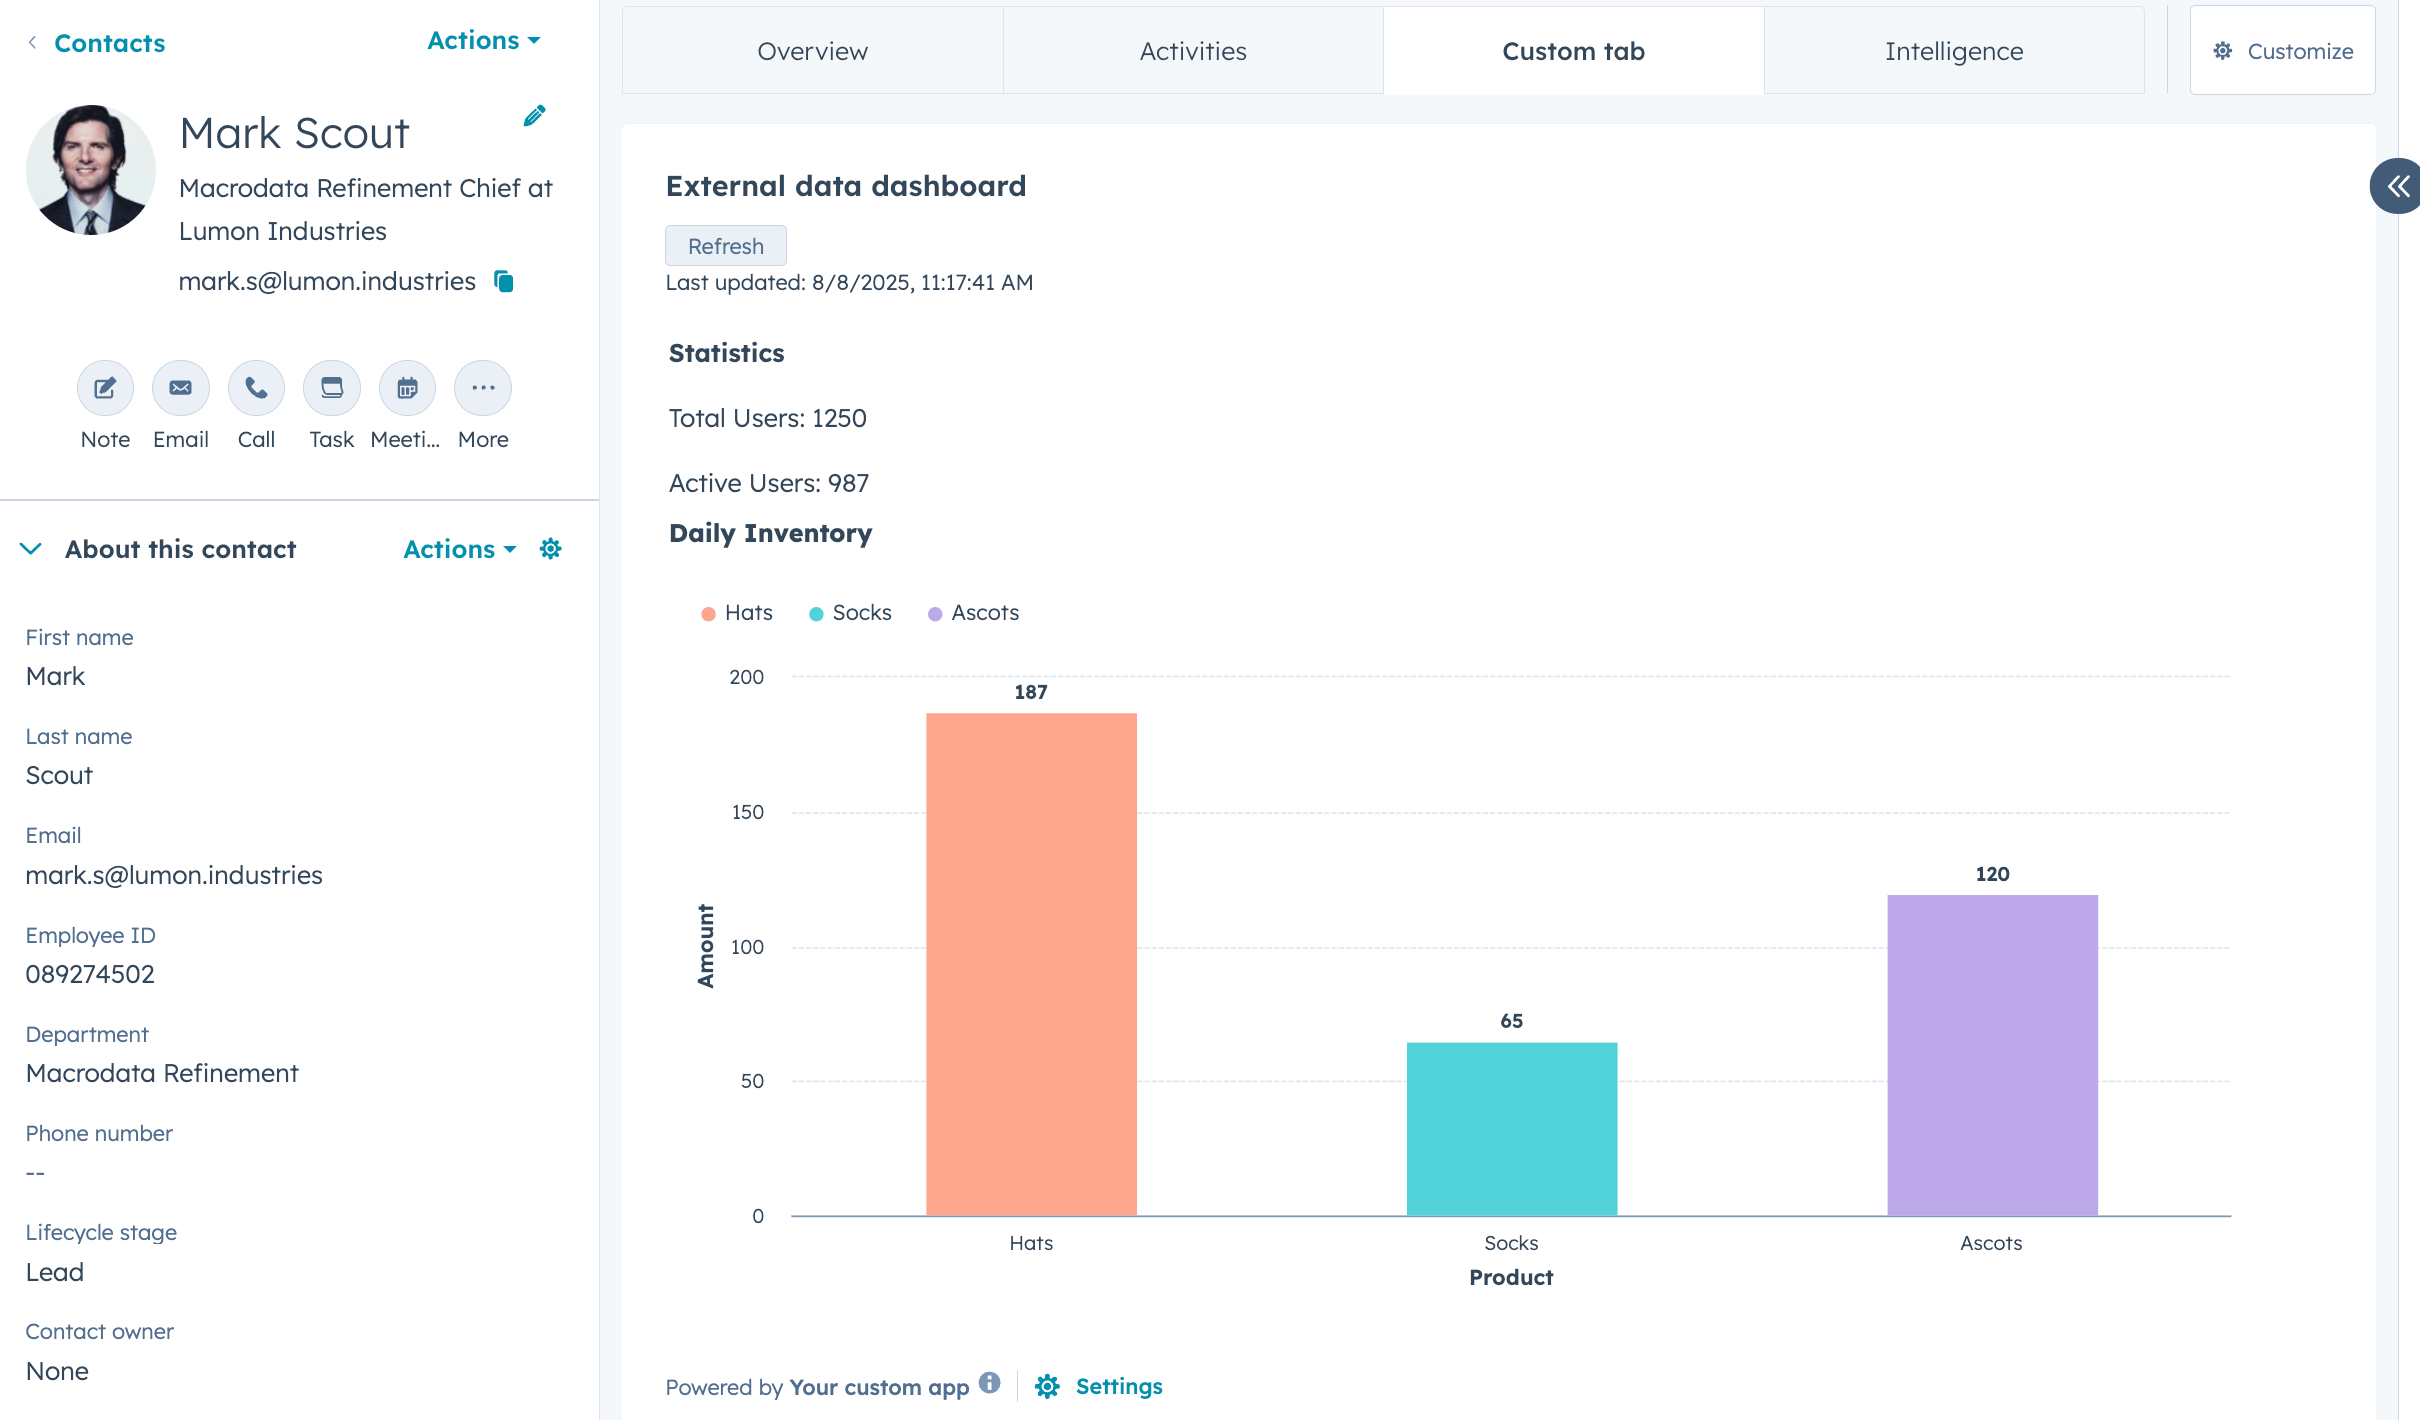Toggle the Socks series in legend
Screen dimensions: 2420x1420
[x=850, y=613]
